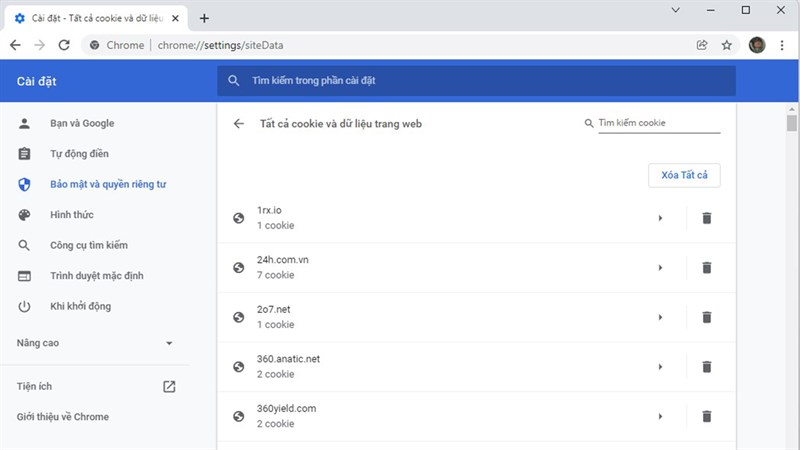Expand 360.anatic.net cookie details arrow
The image size is (800, 450).
pyautogui.click(x=660, y=367)
